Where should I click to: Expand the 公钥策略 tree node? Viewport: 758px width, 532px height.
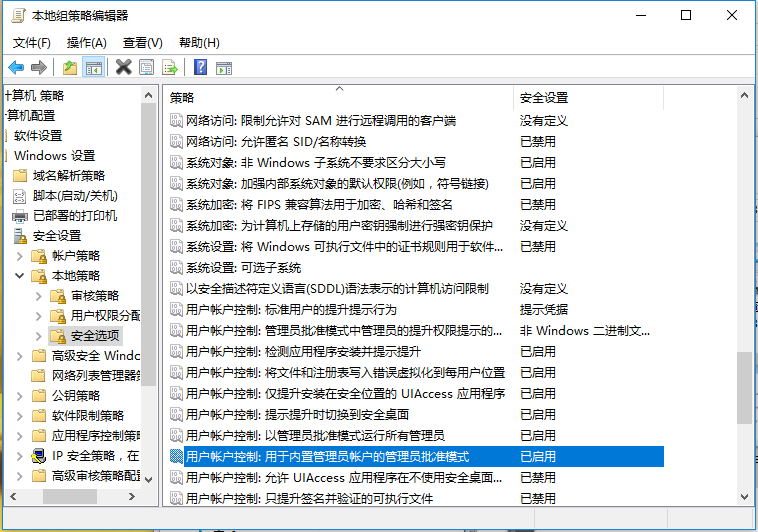[x=21, y=396]
